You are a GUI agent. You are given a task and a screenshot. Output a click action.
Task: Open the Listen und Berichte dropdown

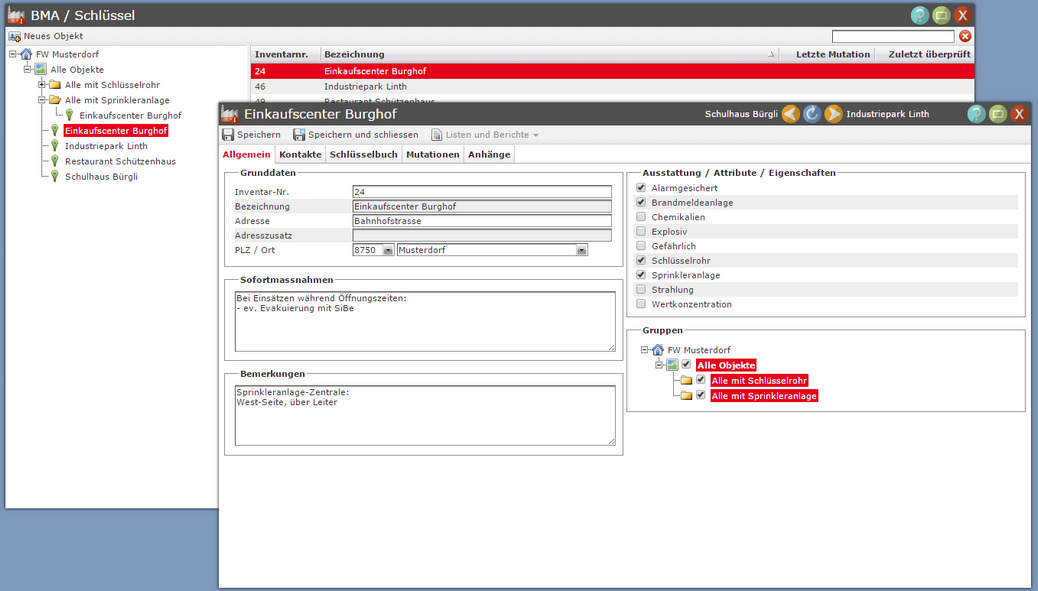485,135
